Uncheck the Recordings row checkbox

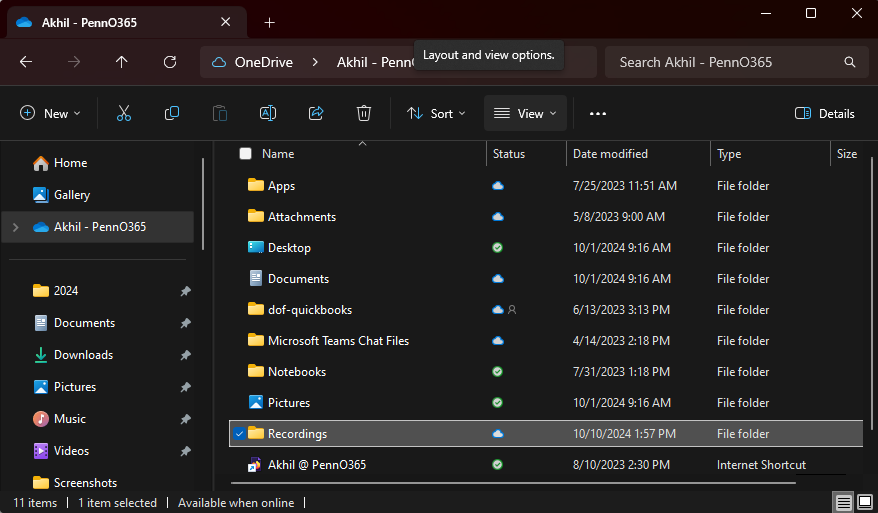[x=239, y=433]
